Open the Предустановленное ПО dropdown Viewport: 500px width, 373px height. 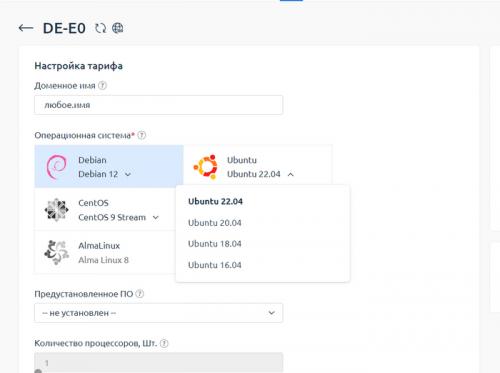click(159, 313)
